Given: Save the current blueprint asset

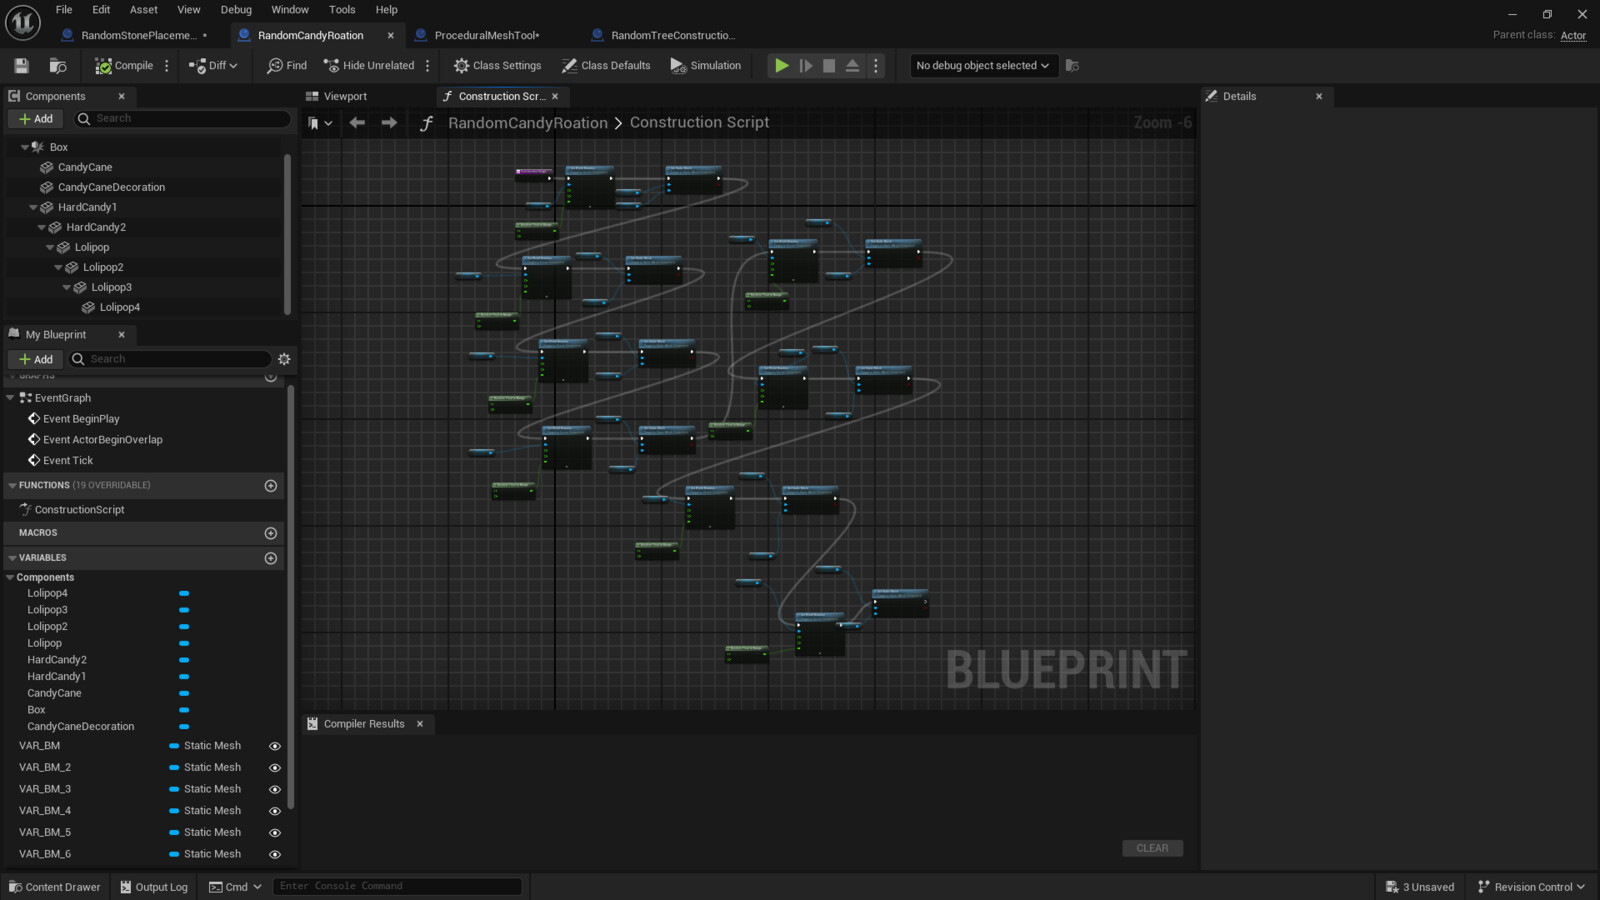Looking at the screenshot, I should click(x=21, y=66).
